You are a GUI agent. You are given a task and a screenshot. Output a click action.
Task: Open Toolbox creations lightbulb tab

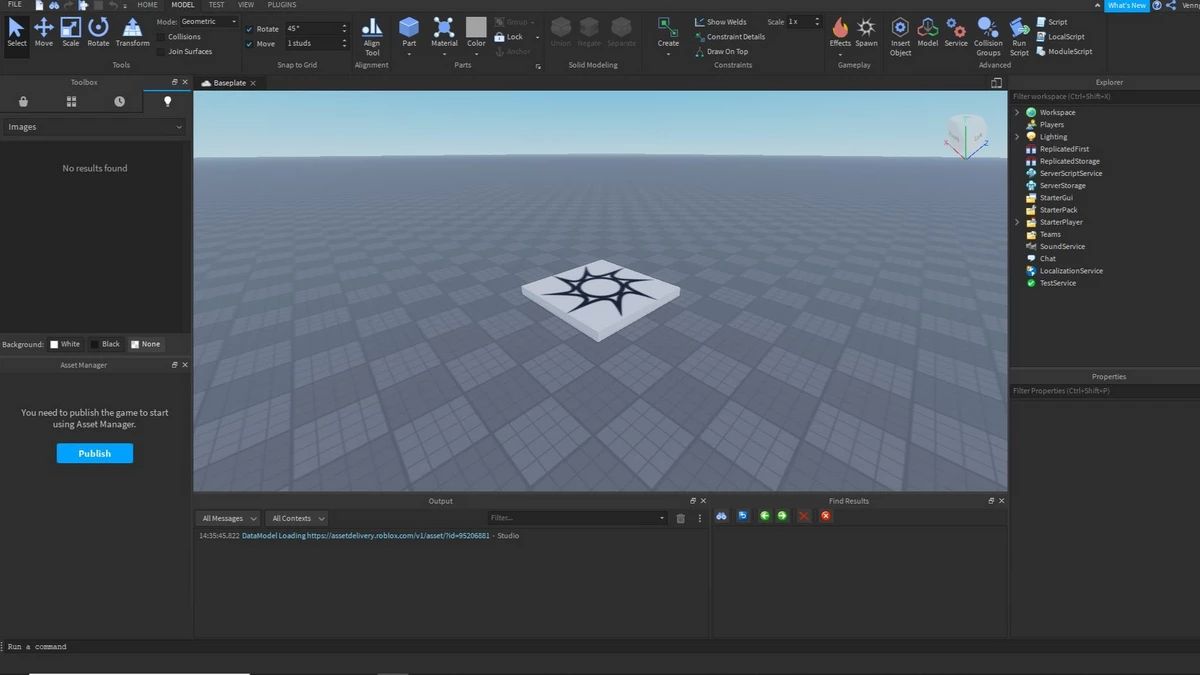[167, 101]
